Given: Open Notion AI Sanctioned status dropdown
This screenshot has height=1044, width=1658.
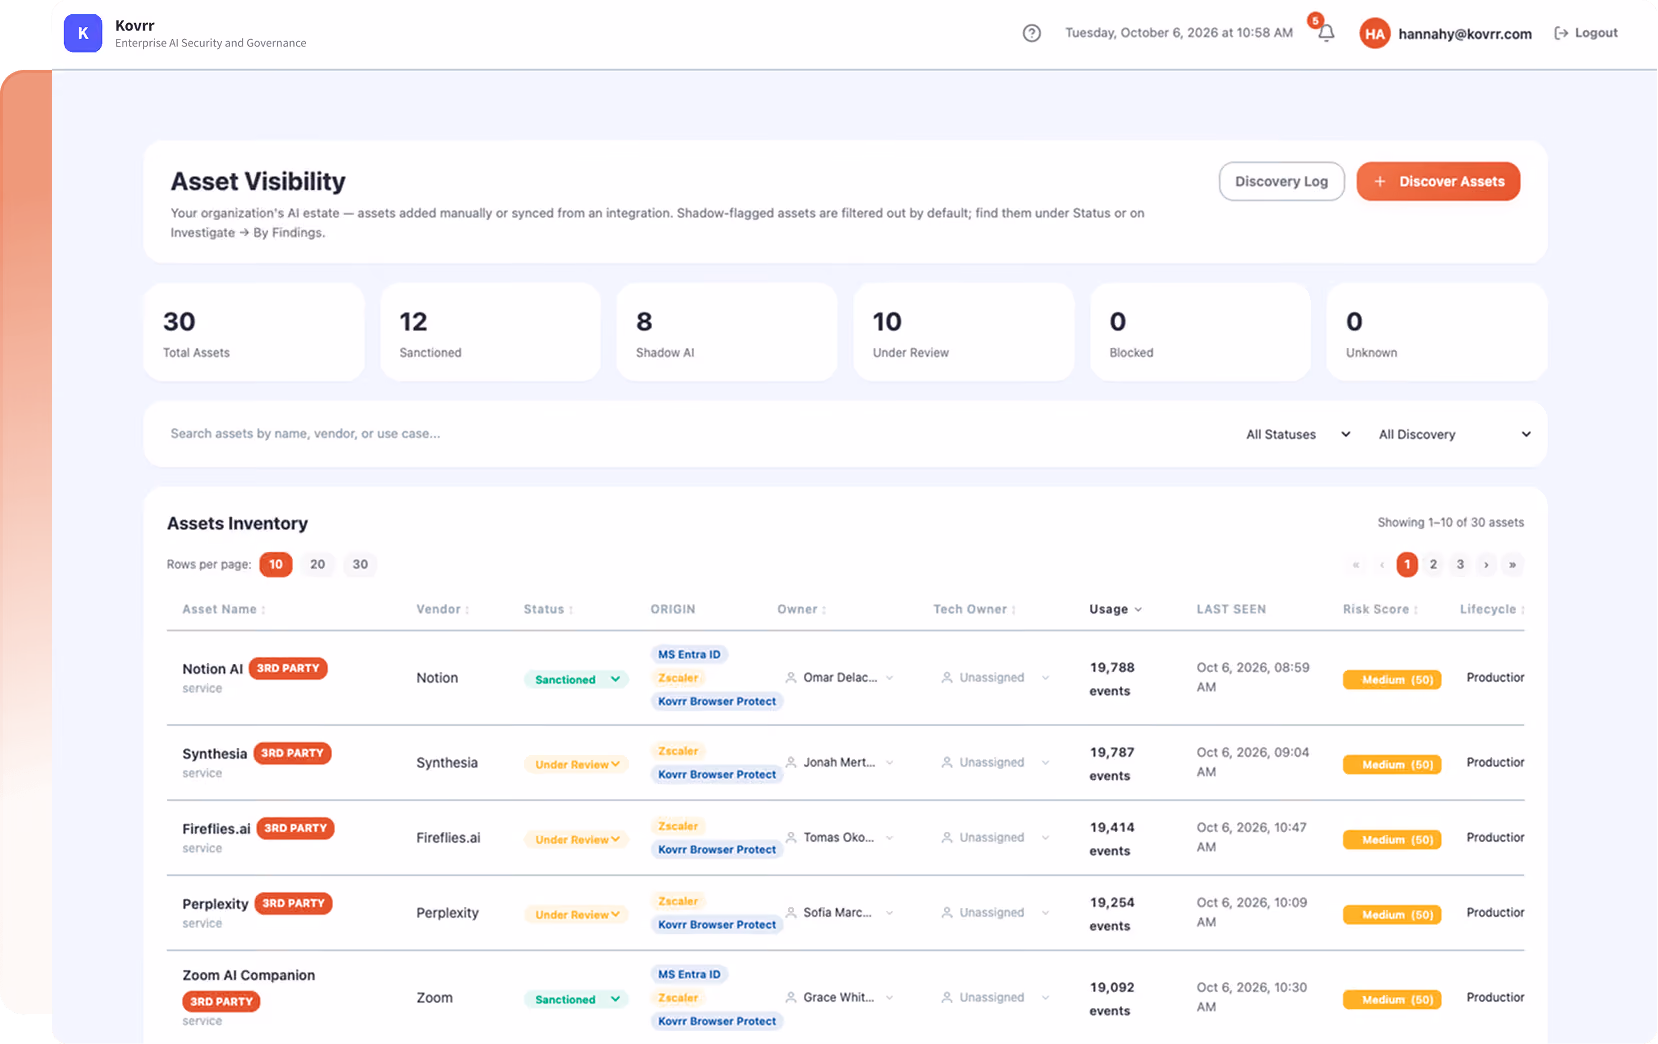Looking at the screenshot, I should pos(576,679).
